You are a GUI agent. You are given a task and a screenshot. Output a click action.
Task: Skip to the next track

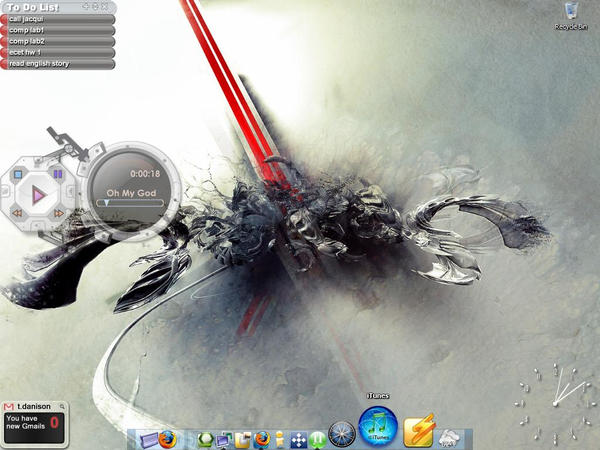pyautogui.click(x=59, y=213)
